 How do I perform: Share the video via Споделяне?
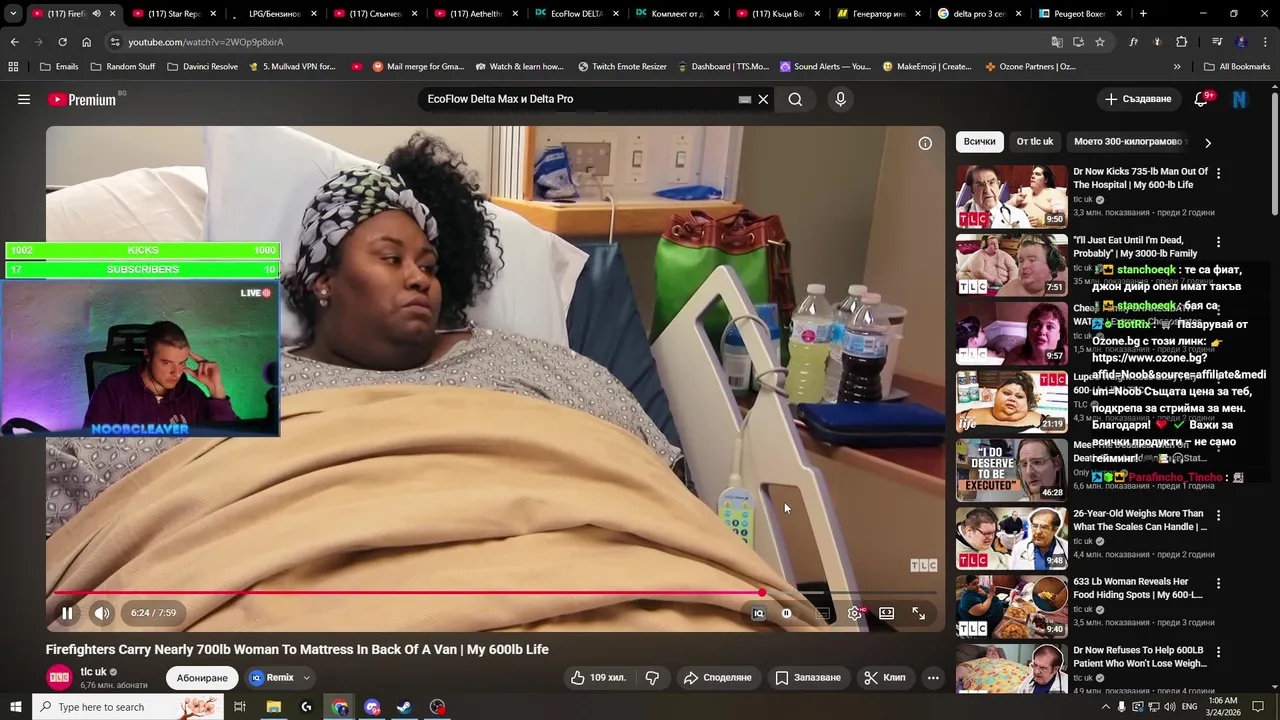click(717, 677)
